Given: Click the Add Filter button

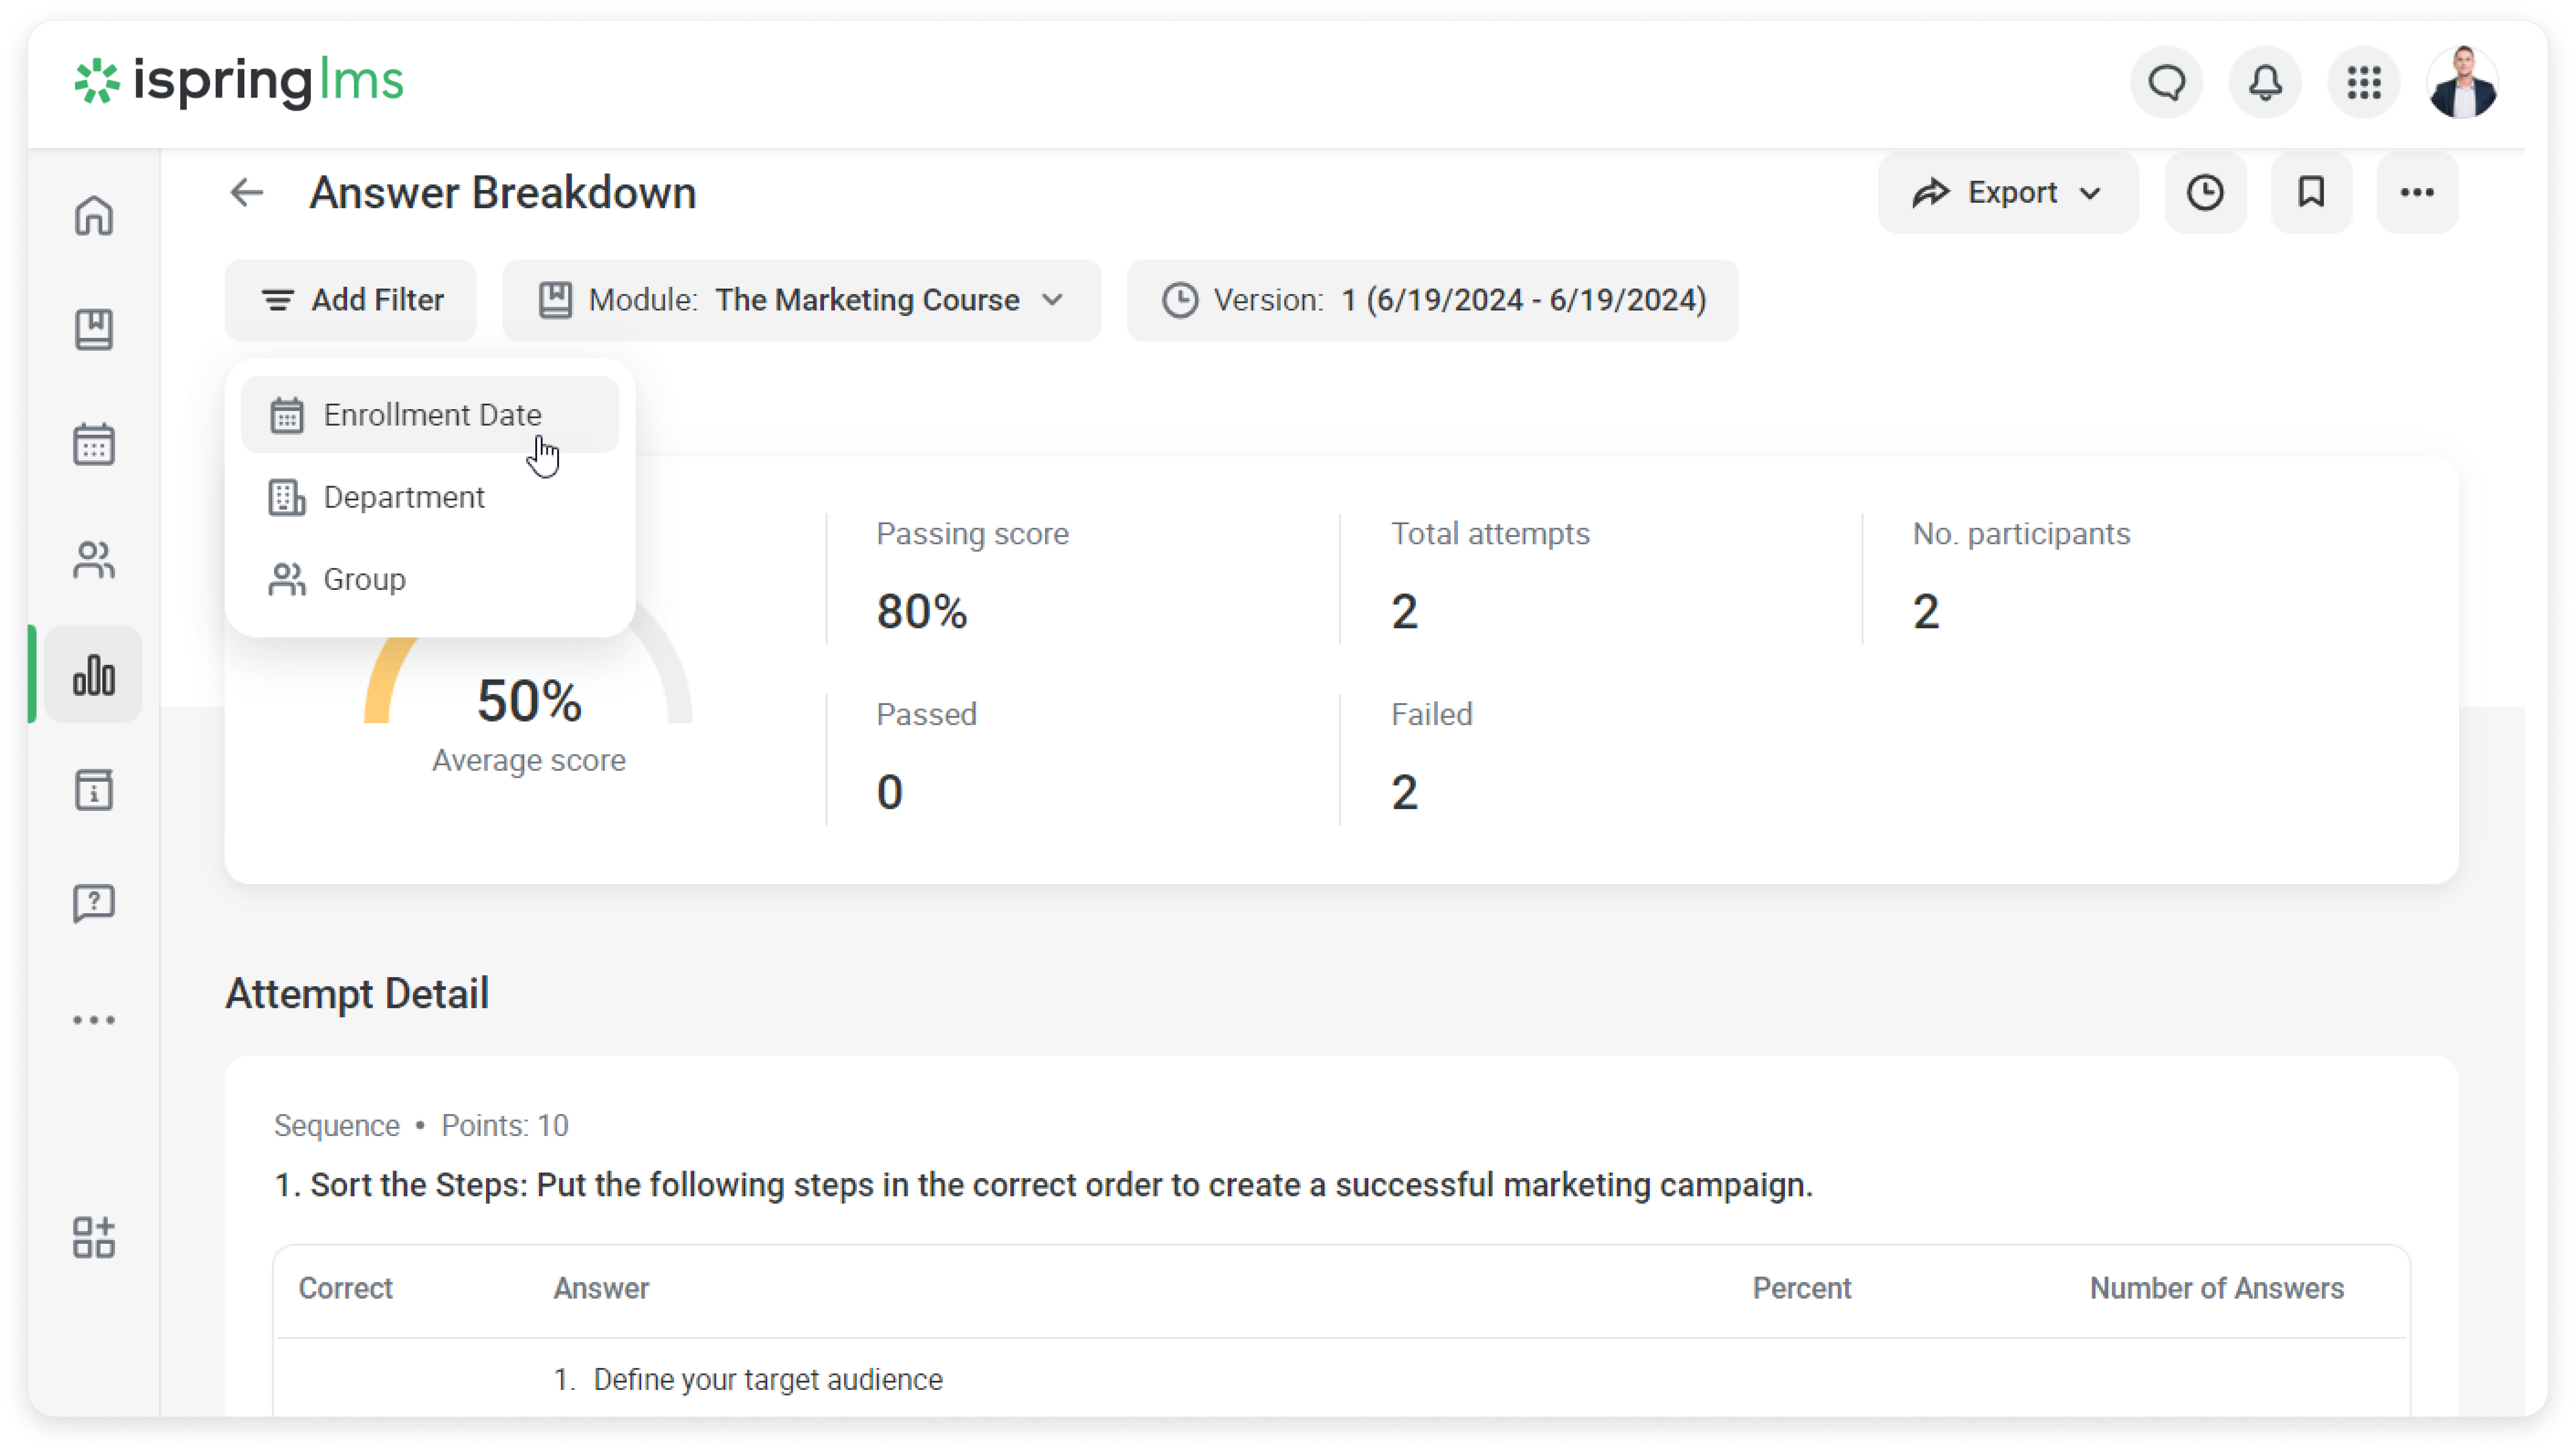Looking at the screenshot, I should 351,300.
